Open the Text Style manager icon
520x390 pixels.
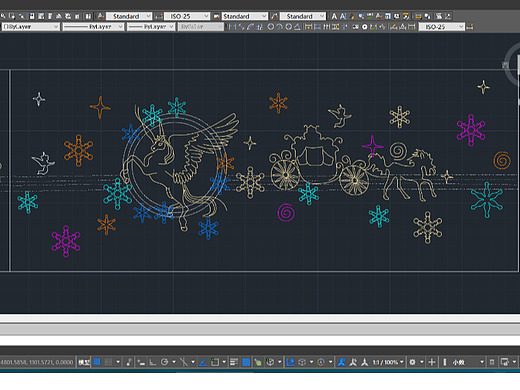(101, 16)
